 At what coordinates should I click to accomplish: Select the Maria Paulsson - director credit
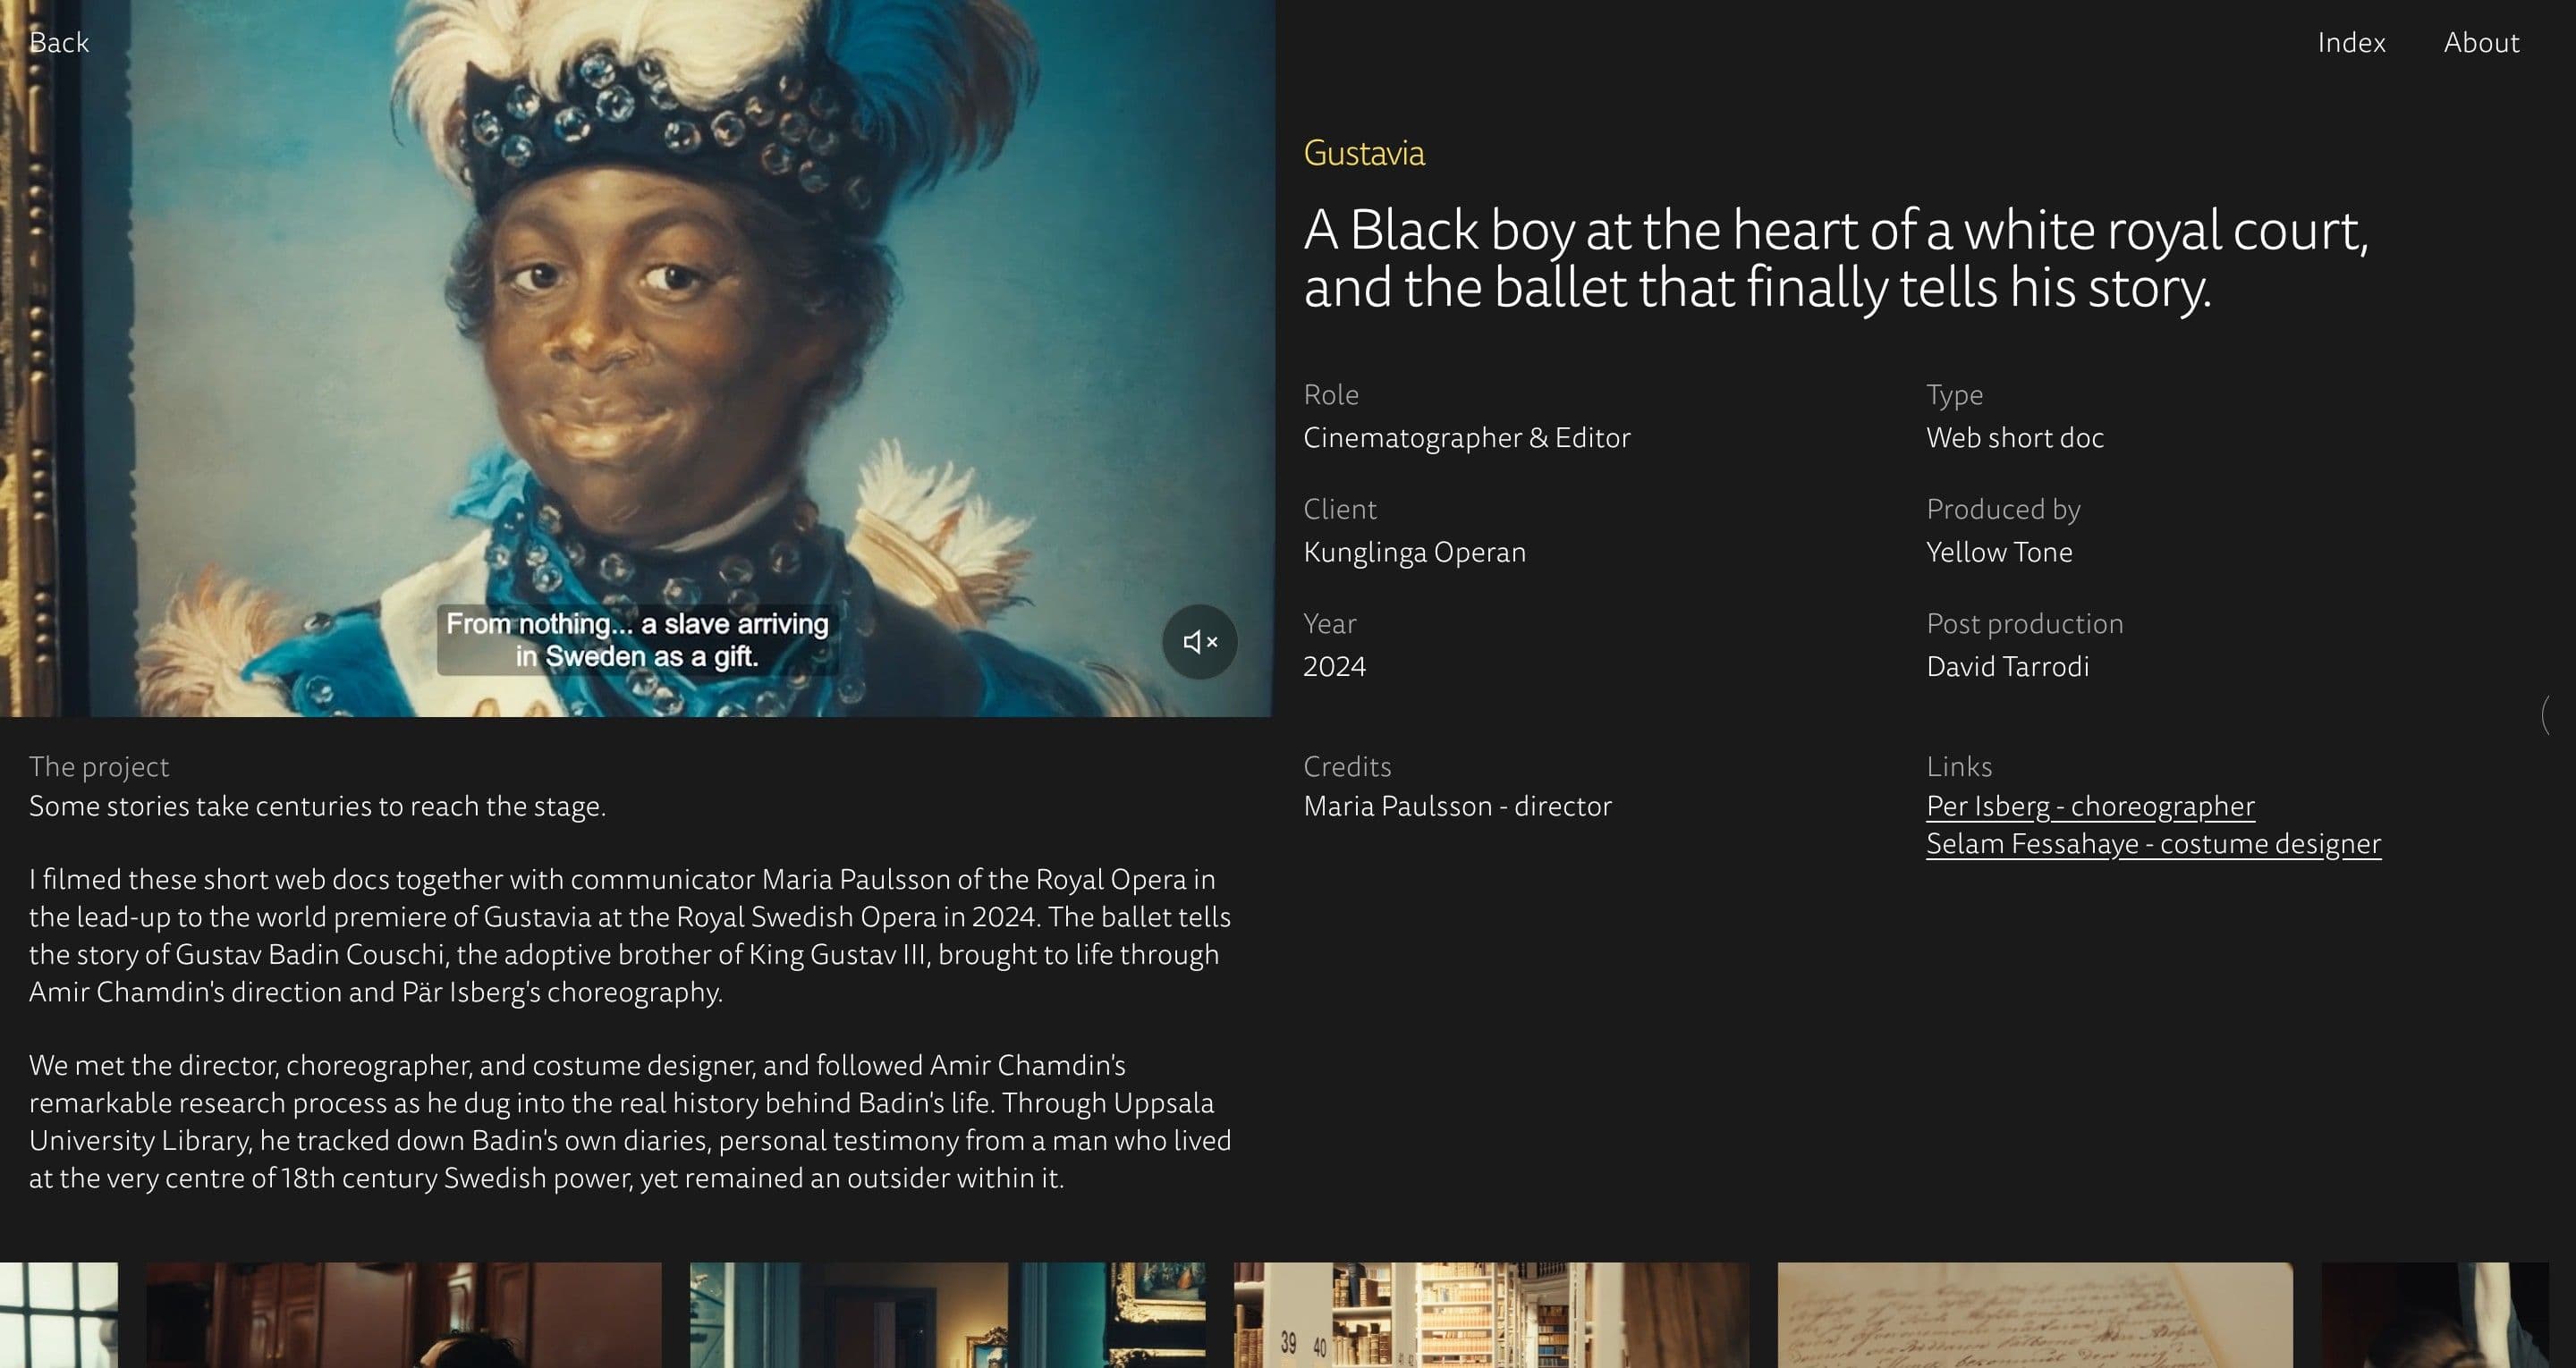(x=1457, y=806)
